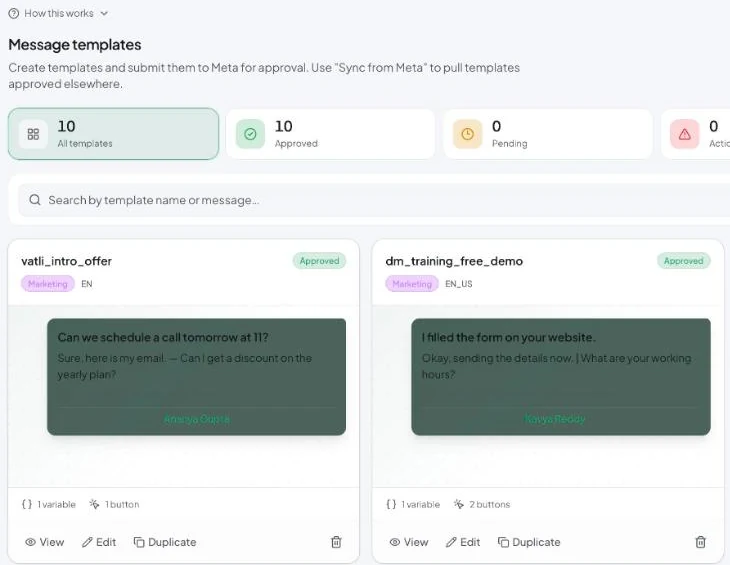Image resolution: width=730 pixels, height=565 pixels.
Task: Click the vatli_intro_offer message preview bubble
Action: pos(196,377)
